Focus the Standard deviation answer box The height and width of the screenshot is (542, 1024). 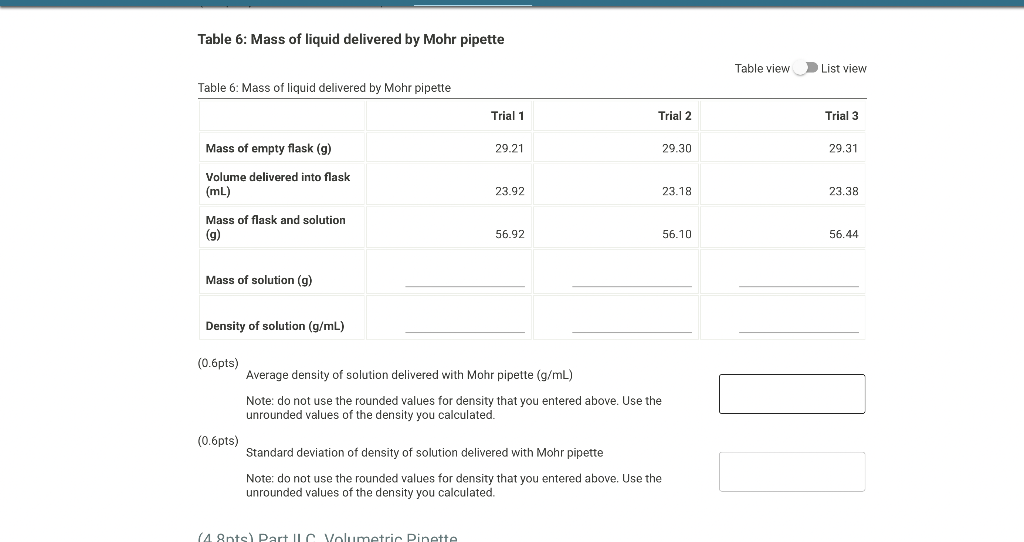pos(792,471)
